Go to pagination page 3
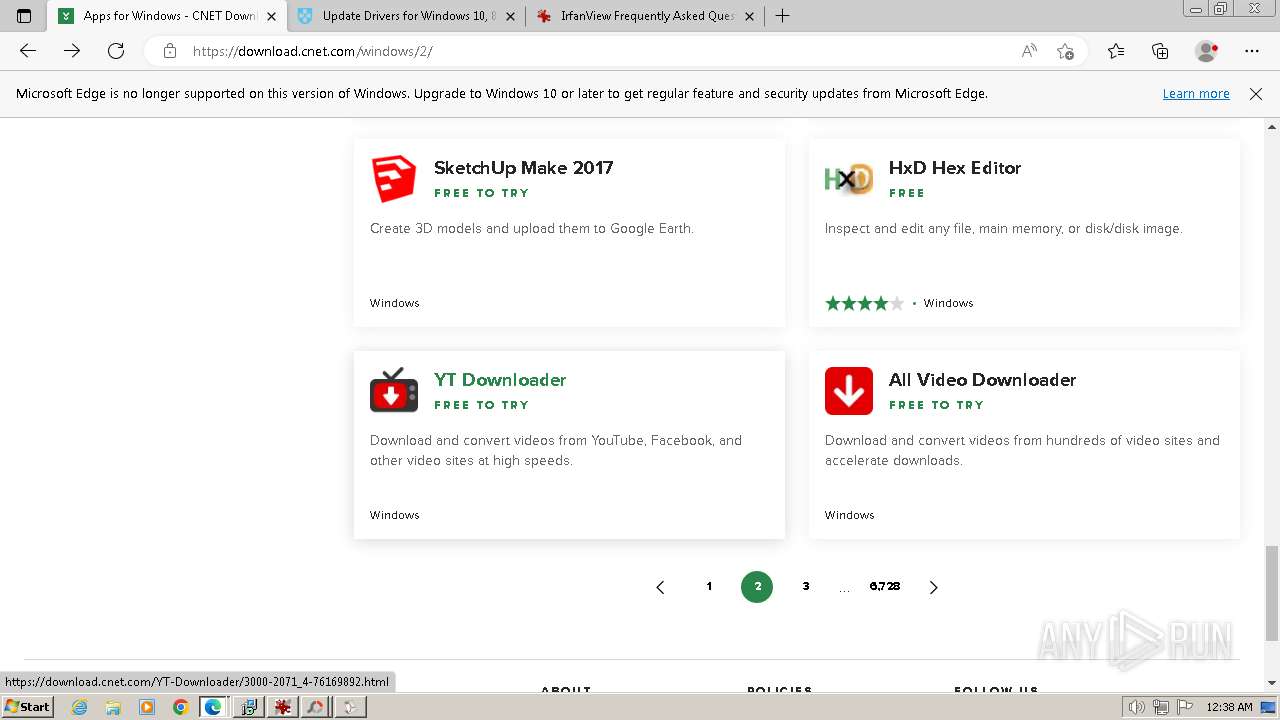This screenshot has width=1280, height=720. [806, 587]
